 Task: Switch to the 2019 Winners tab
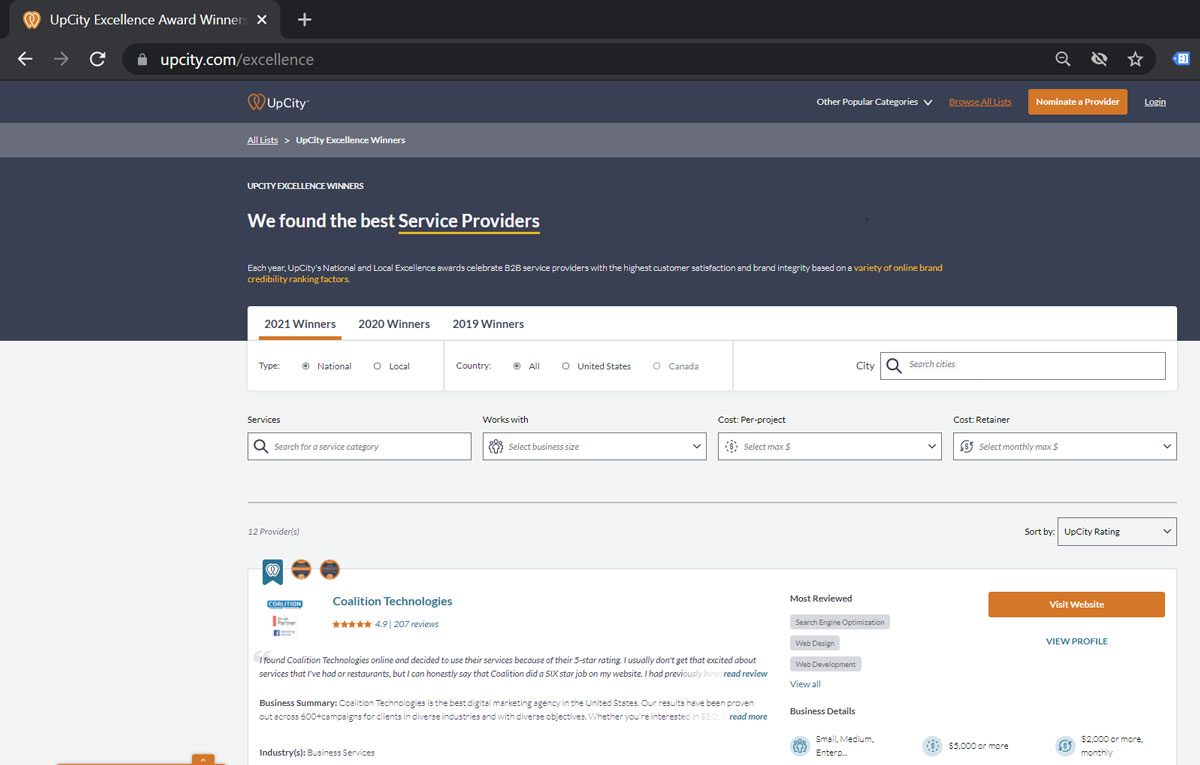point(488,324)
